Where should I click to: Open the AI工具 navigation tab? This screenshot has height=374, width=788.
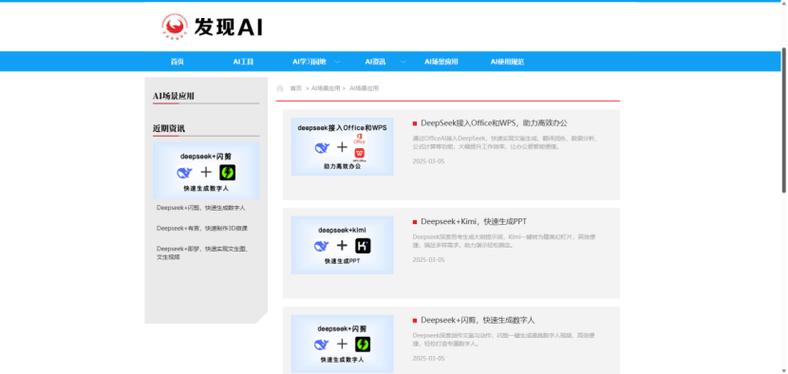[243, 62]
